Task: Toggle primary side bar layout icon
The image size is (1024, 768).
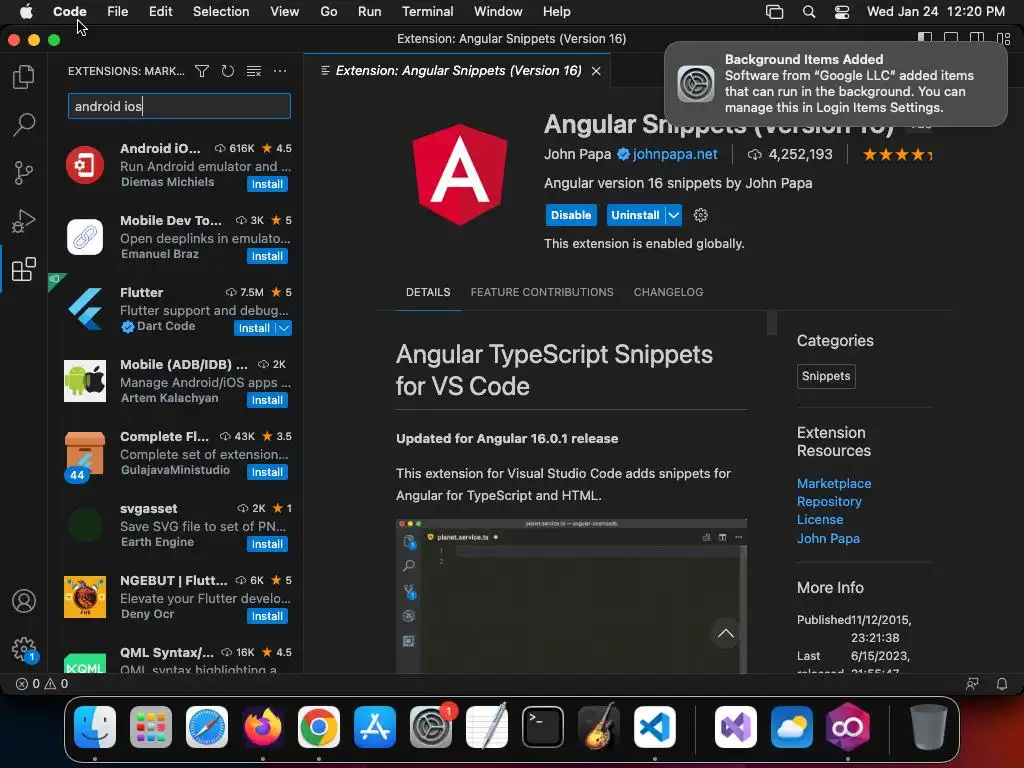Action: (x=925, y=39)
